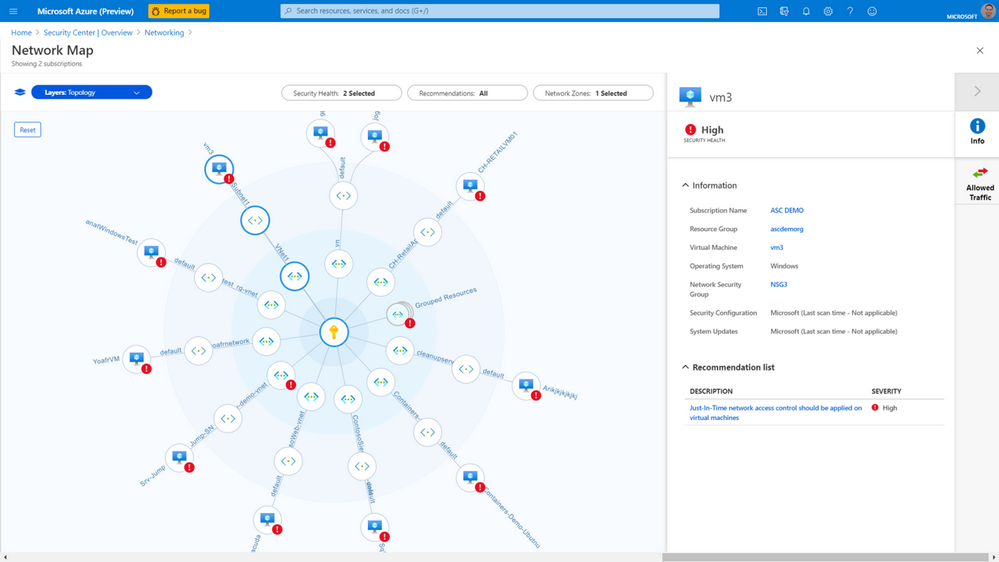Open the Networking breadcrumb

point(164,32)
